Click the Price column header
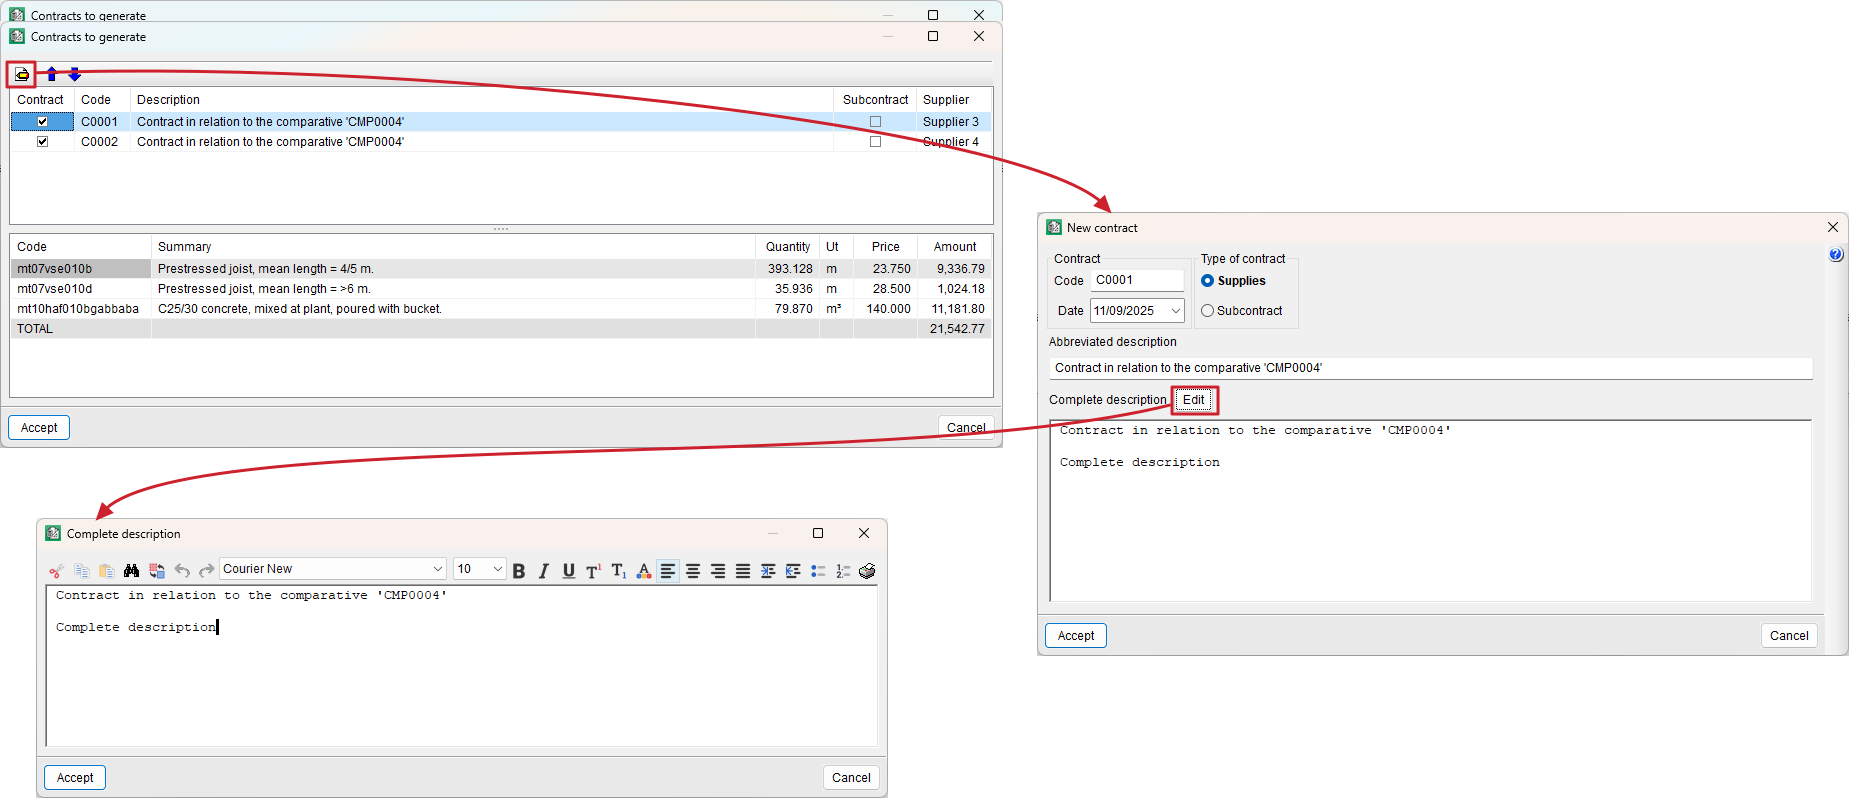 pos(885,246)
